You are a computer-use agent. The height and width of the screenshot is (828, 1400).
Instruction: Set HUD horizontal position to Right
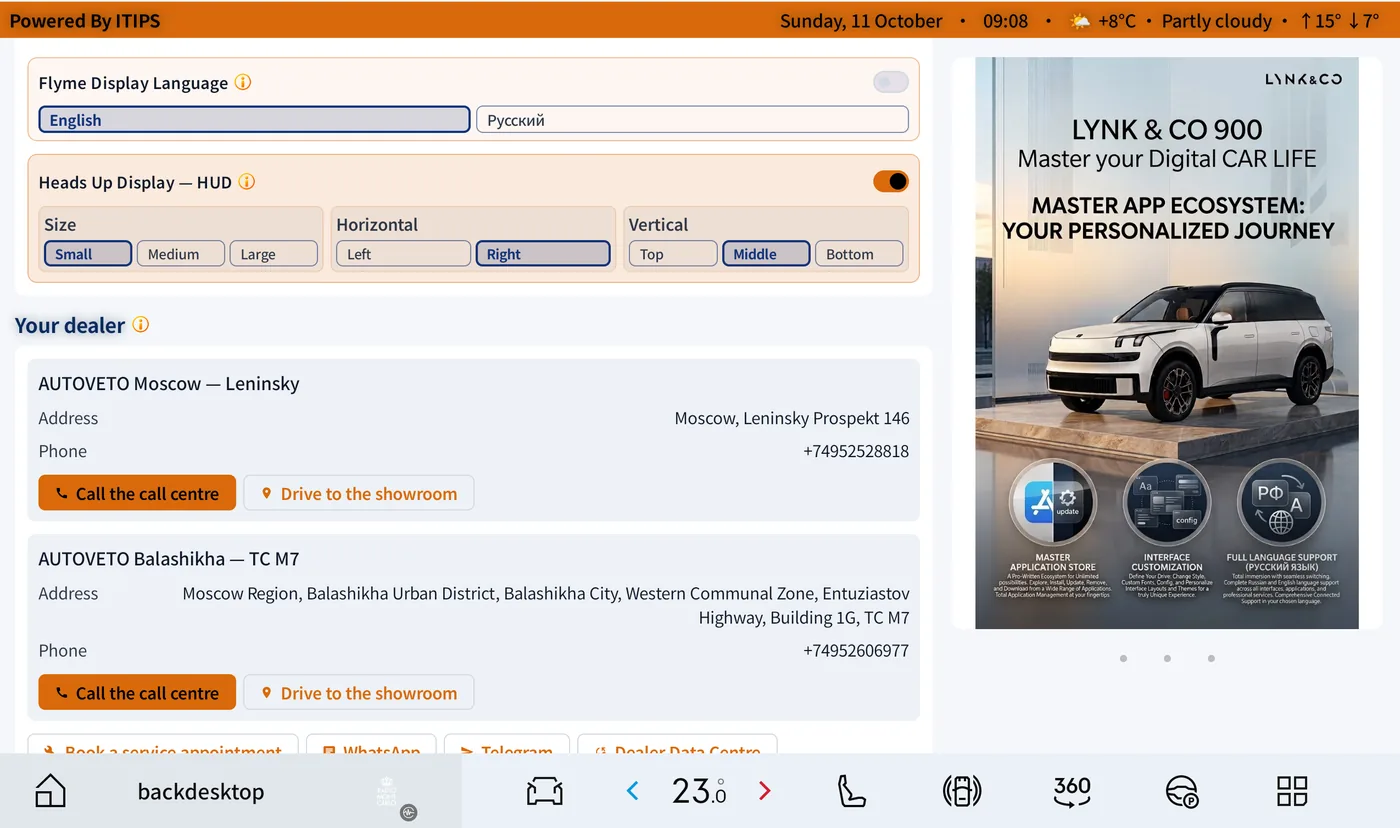coord(543,254)
